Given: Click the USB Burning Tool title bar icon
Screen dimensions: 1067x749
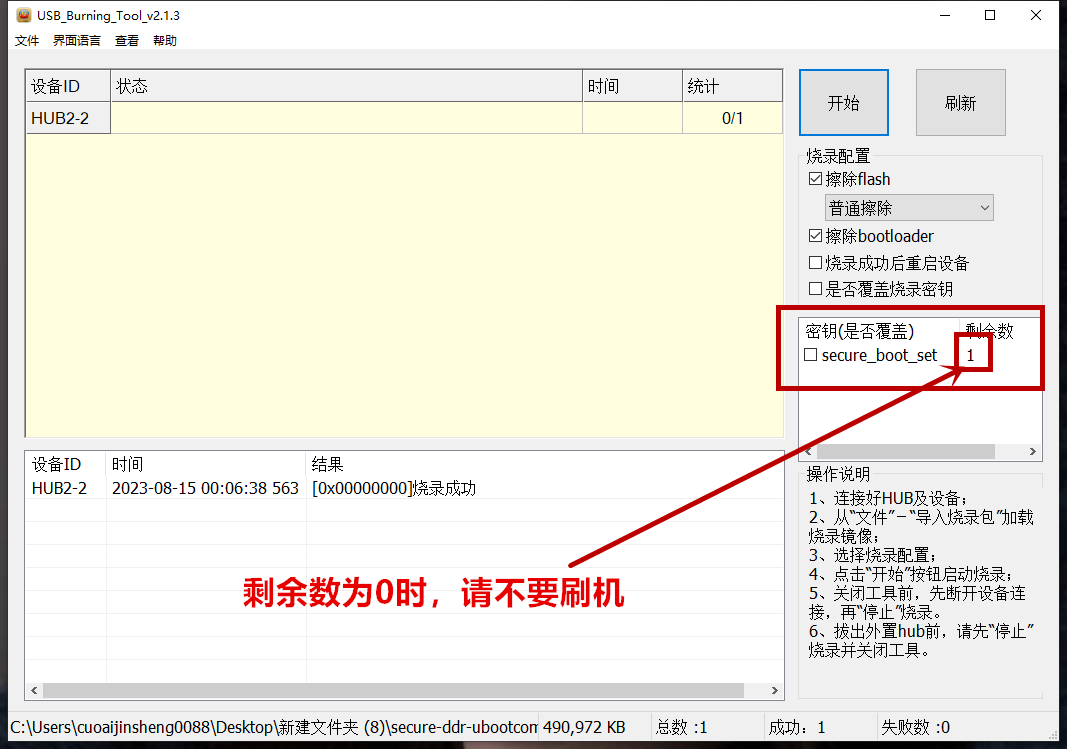Looking at the screenshot, I should tap(14, 15).
